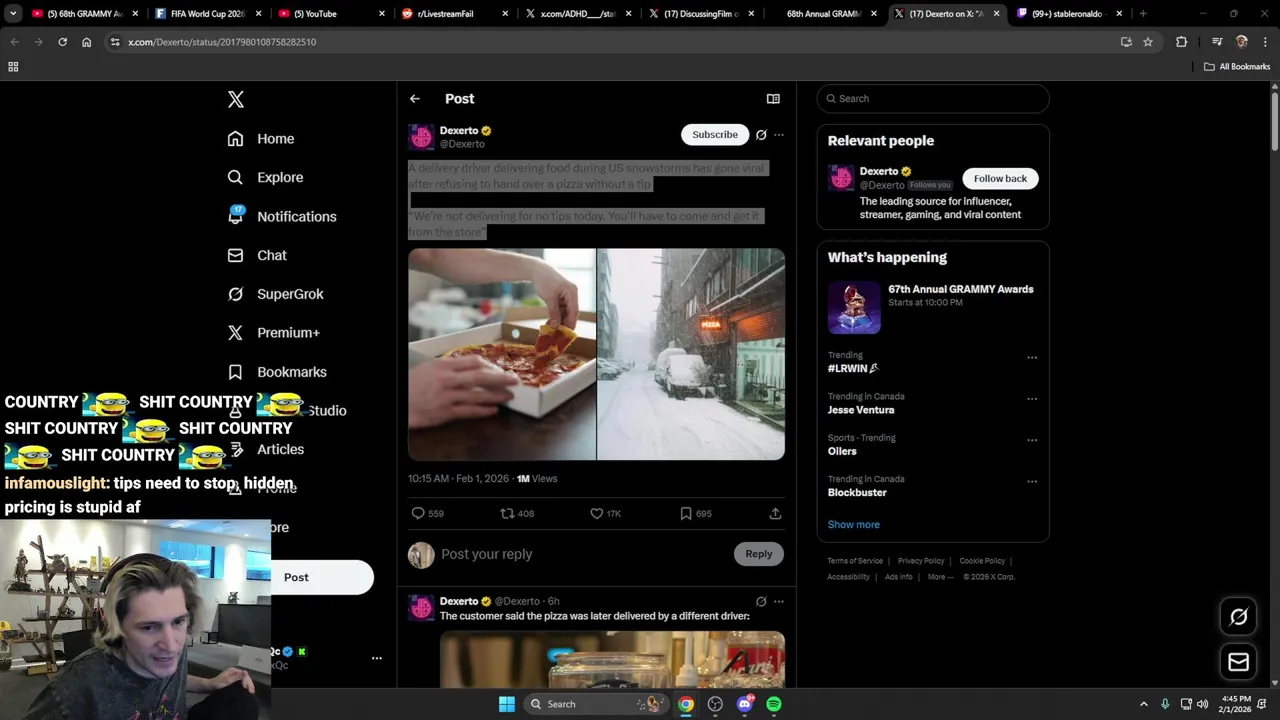Screen dimensions: 1280x720
Task: Open account menu dots near profile
Action: coord(377,658)
